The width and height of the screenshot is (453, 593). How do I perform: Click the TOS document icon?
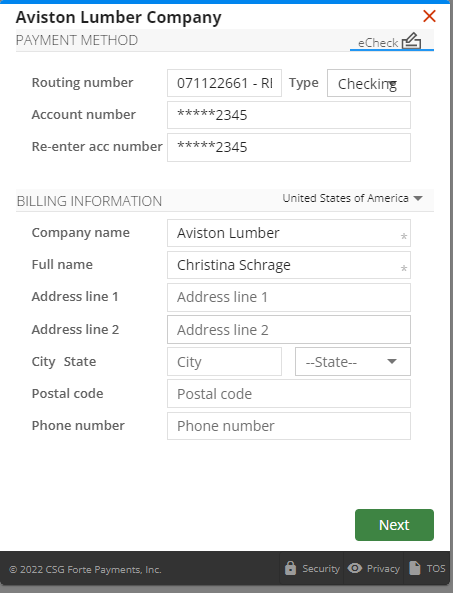click(415, 568)
